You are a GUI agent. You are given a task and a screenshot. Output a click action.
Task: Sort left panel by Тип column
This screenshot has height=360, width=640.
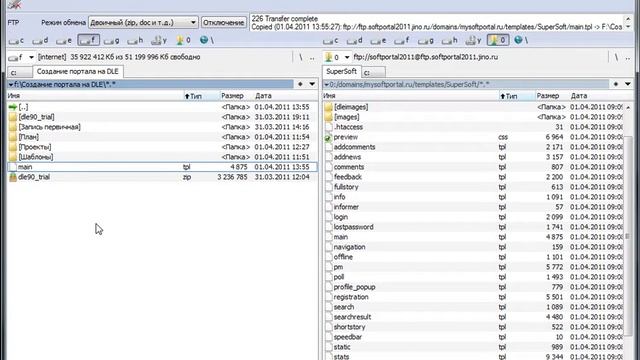click(x=202, y=96)
